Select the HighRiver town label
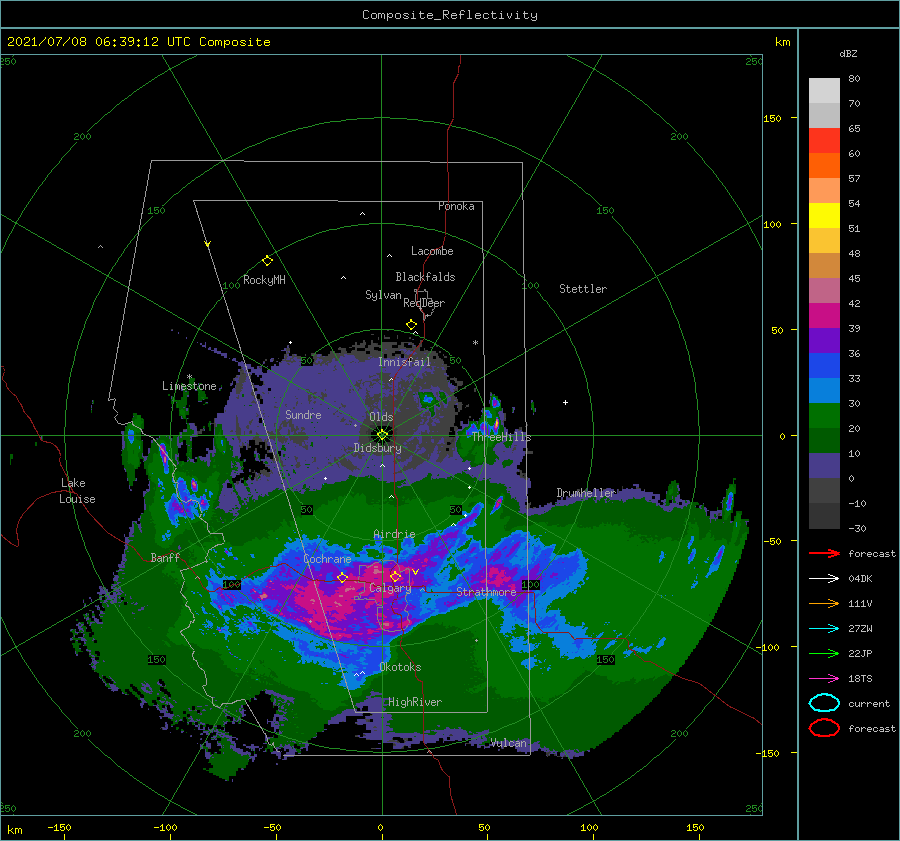Image resolution: width=900 pixels, height=841 pixels. click(414, 702)
